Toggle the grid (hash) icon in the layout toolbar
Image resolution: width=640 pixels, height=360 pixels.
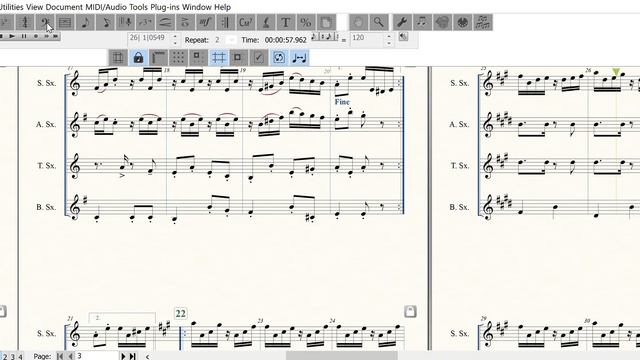point(218,58)
